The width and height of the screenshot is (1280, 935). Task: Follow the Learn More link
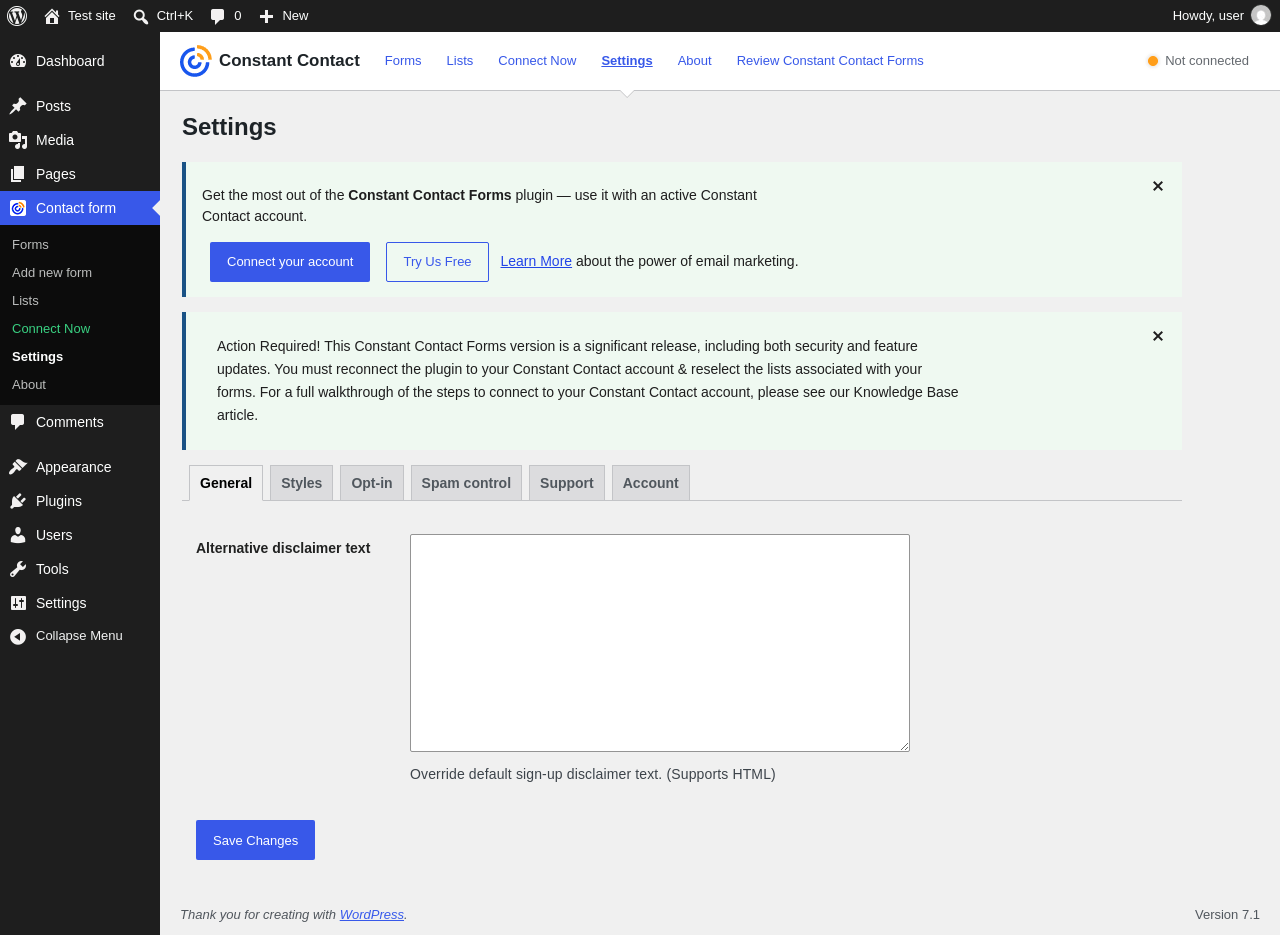(536, 261)
